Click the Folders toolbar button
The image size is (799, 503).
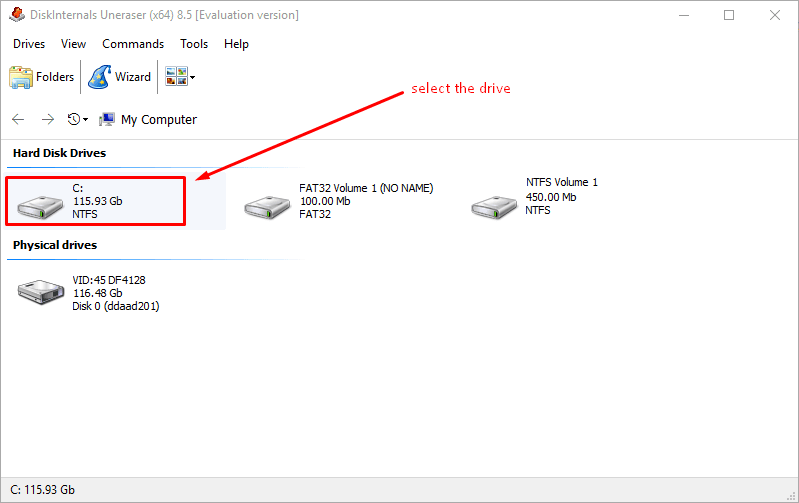42,77
